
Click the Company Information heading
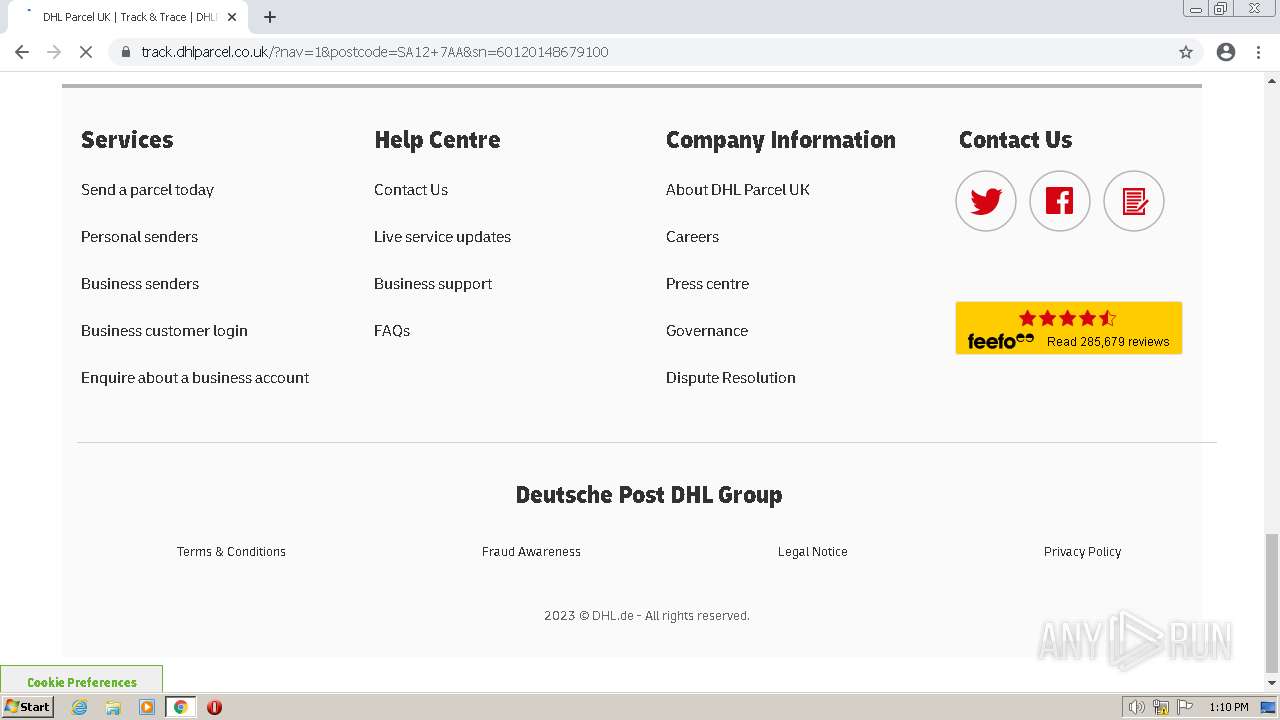tap(781, 140)
